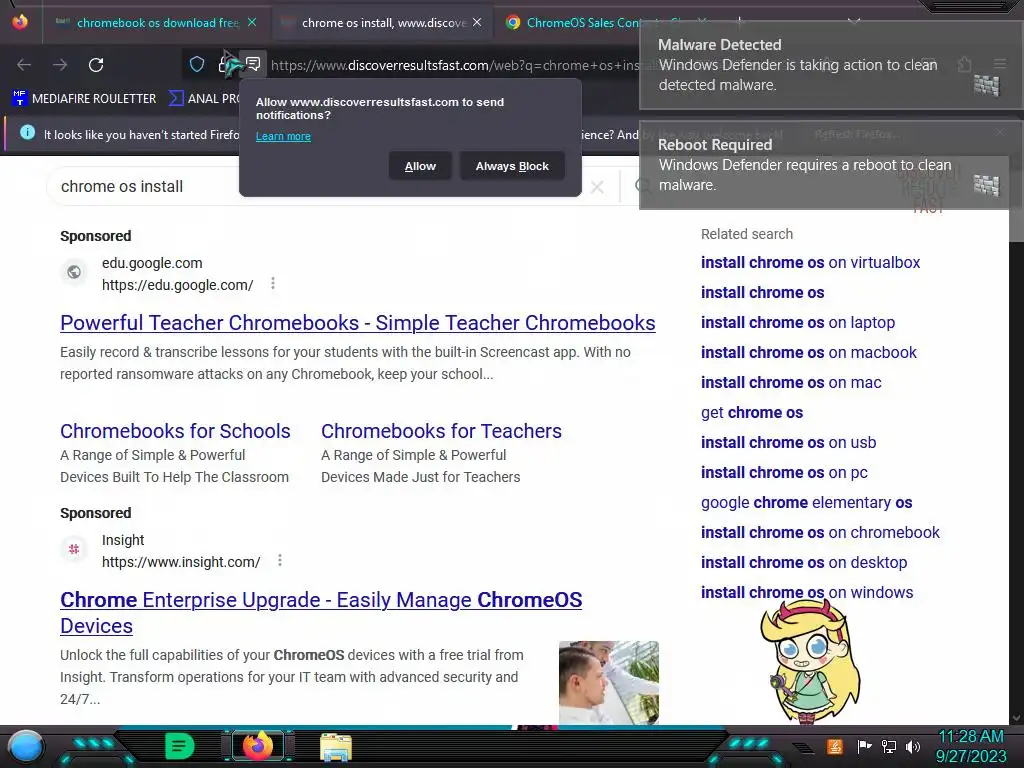Open Powerful Teacher Chromebooks link
Screen dimensions: 1024x768
point(358,323)
